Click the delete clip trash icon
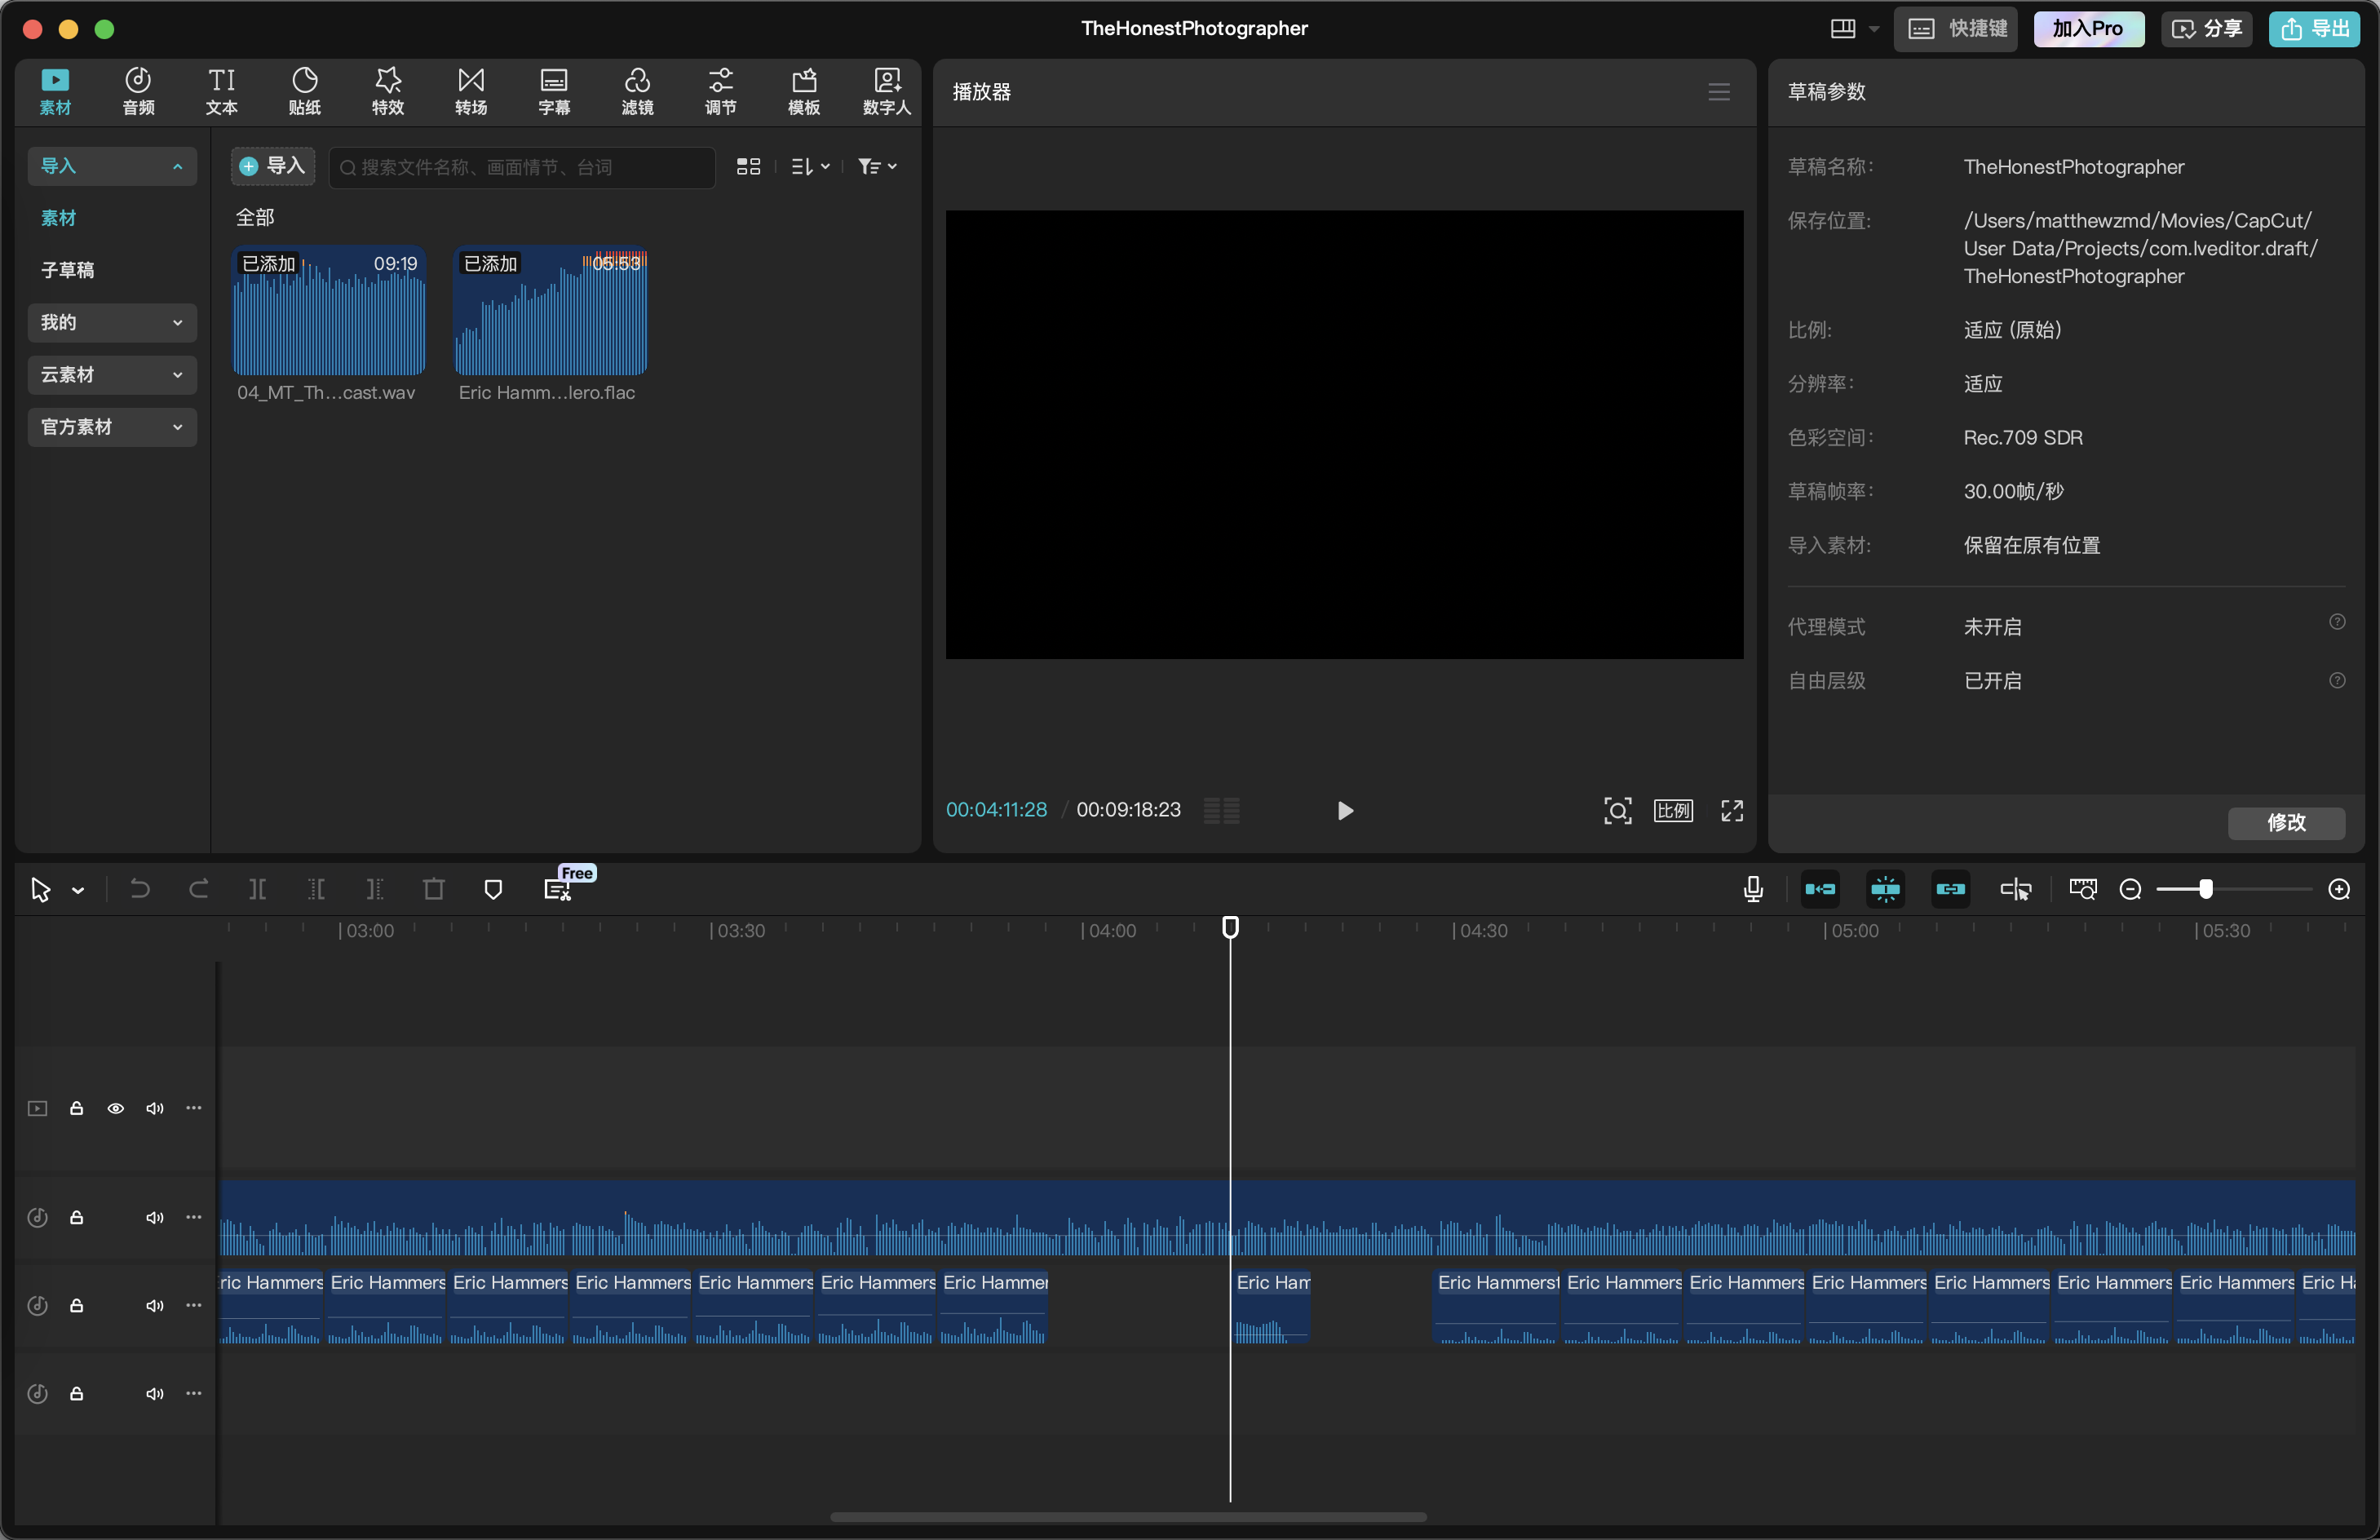The image size is (2380, 1540). pyautogui.click(x=433, y=889)
